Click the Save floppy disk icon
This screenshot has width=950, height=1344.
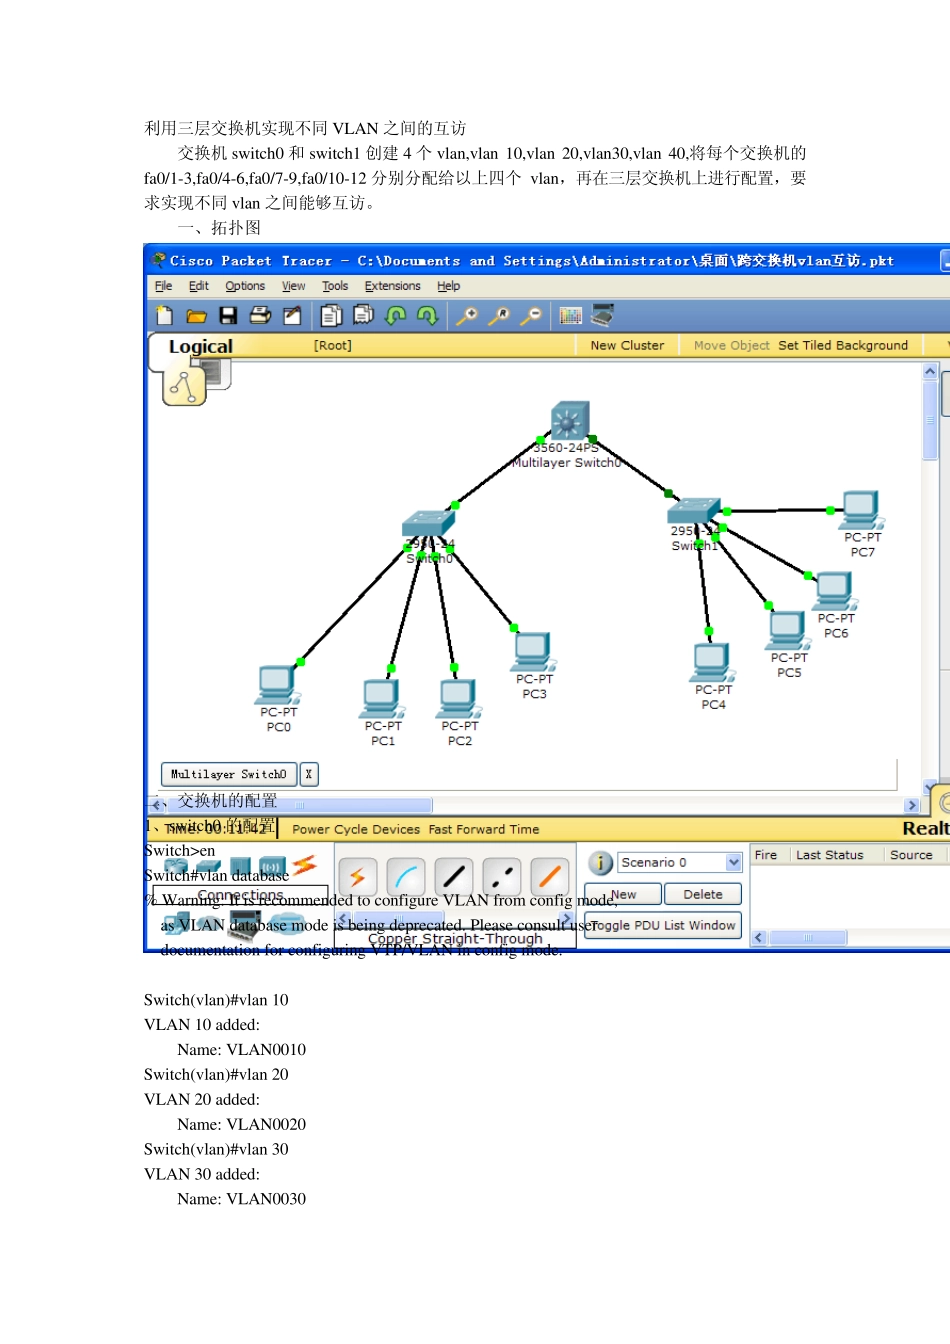pyautogui.click(x=228, y=316)
